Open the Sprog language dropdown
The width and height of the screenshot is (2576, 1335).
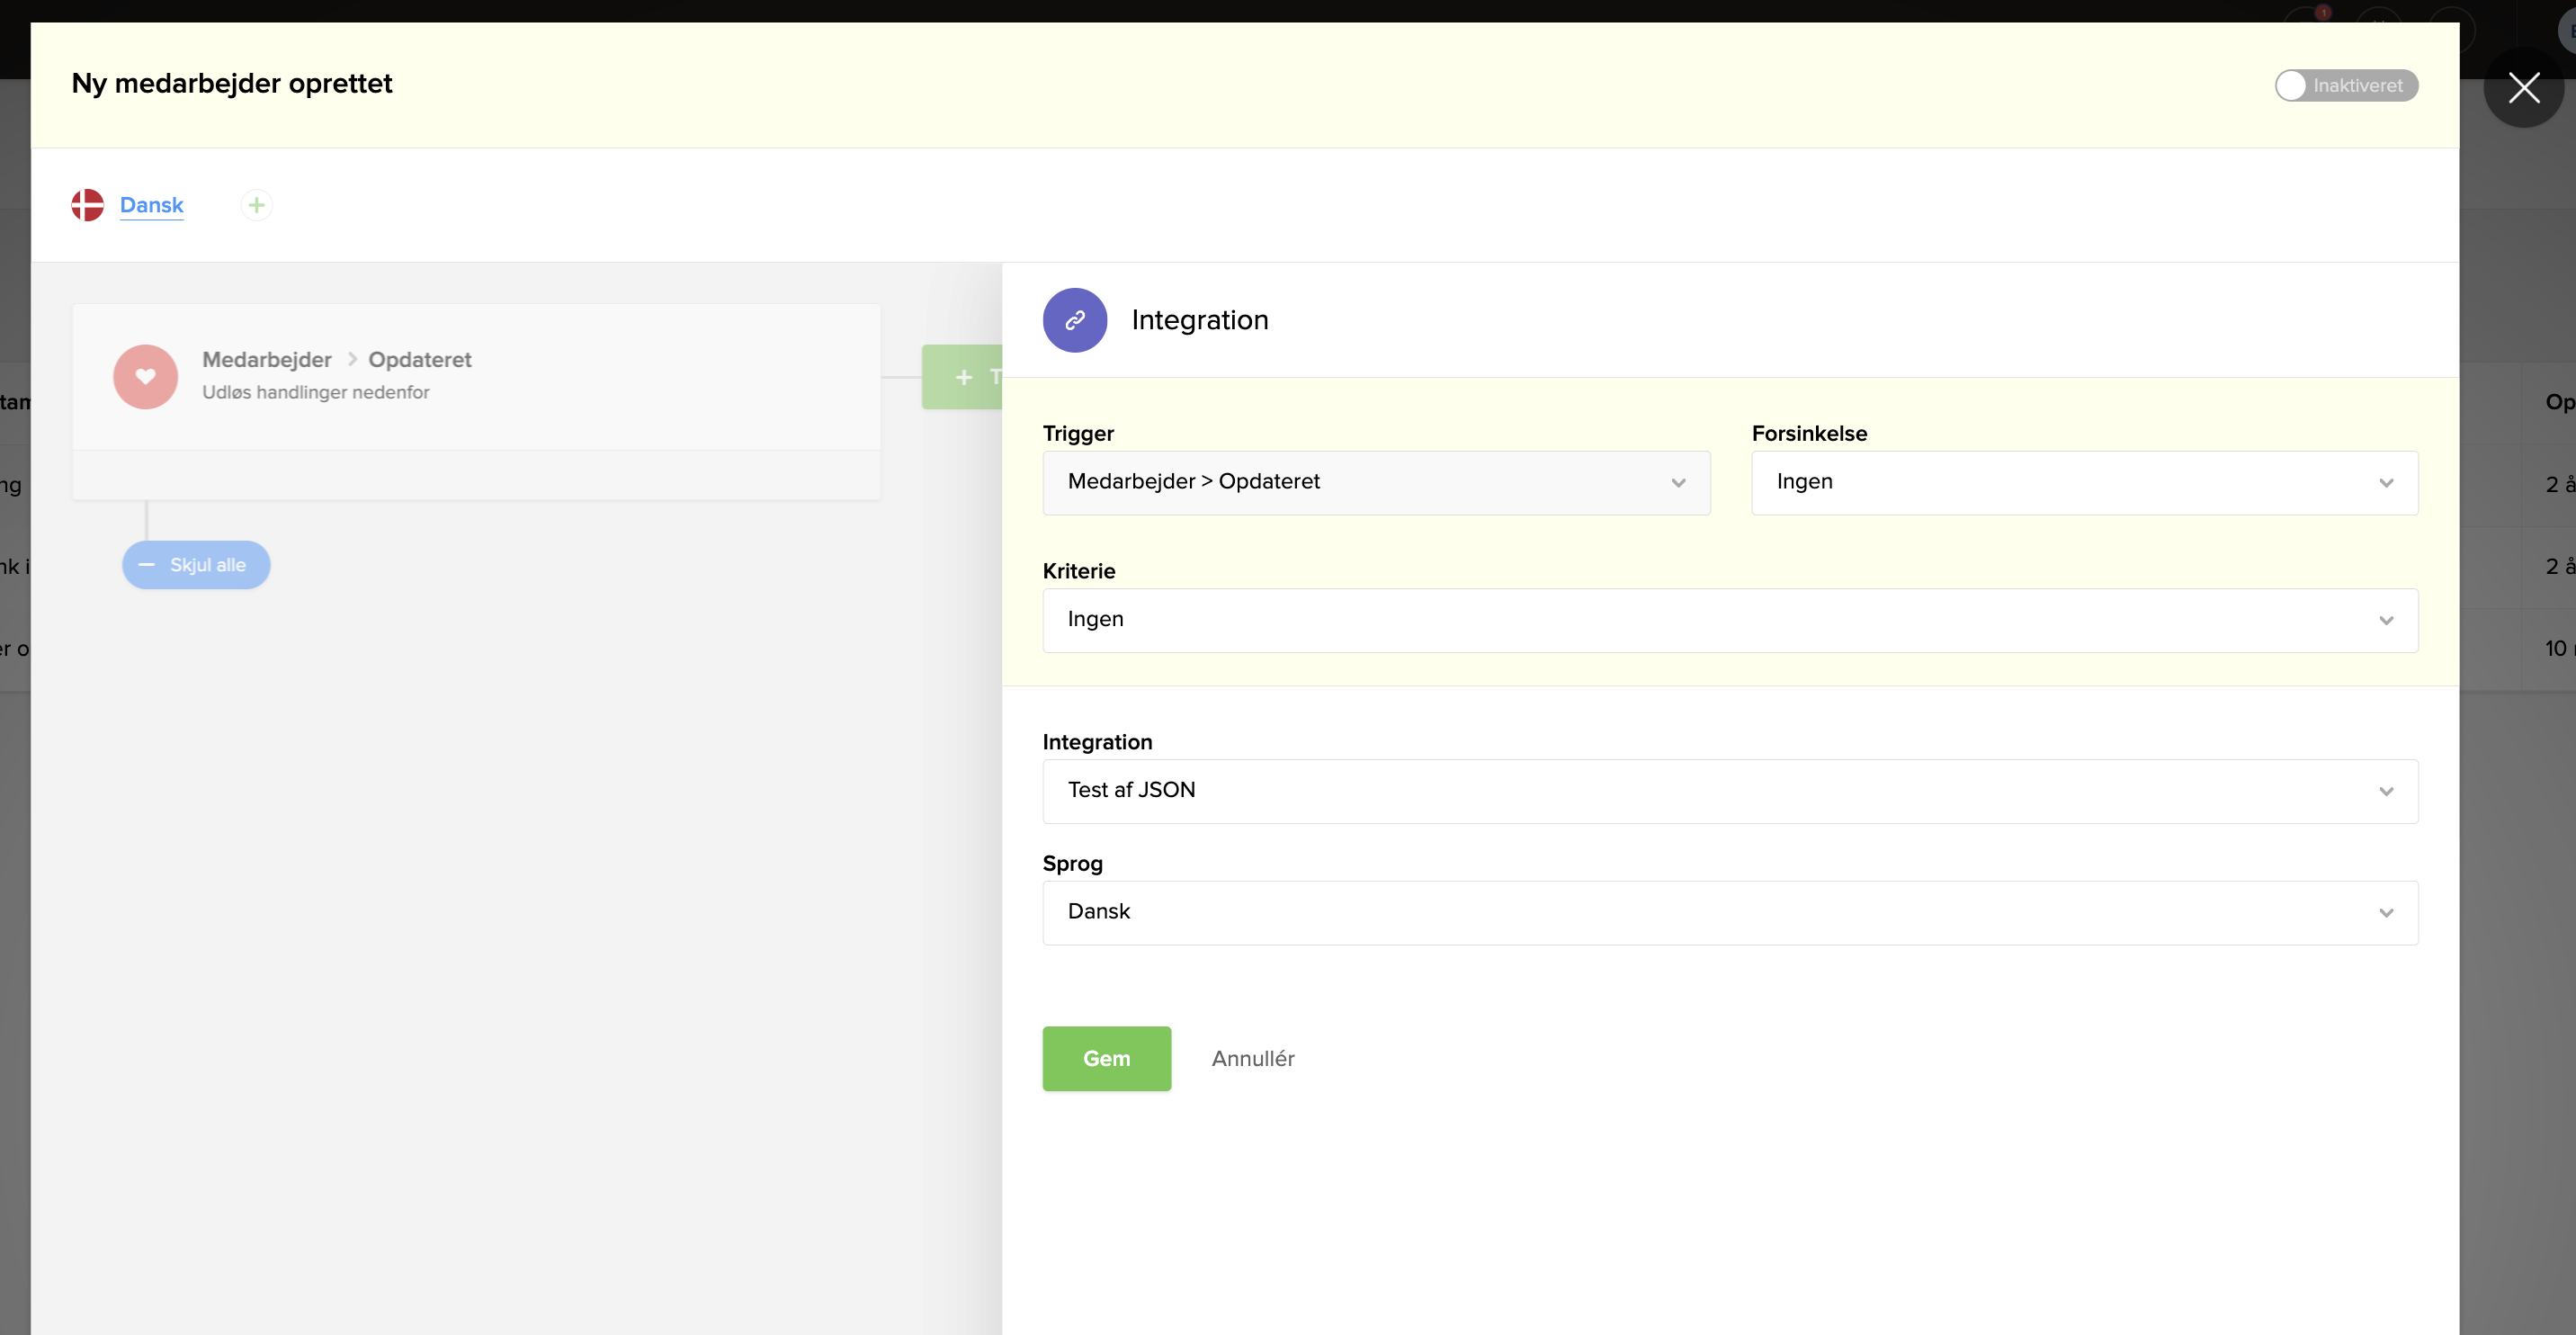point(1729,912)
